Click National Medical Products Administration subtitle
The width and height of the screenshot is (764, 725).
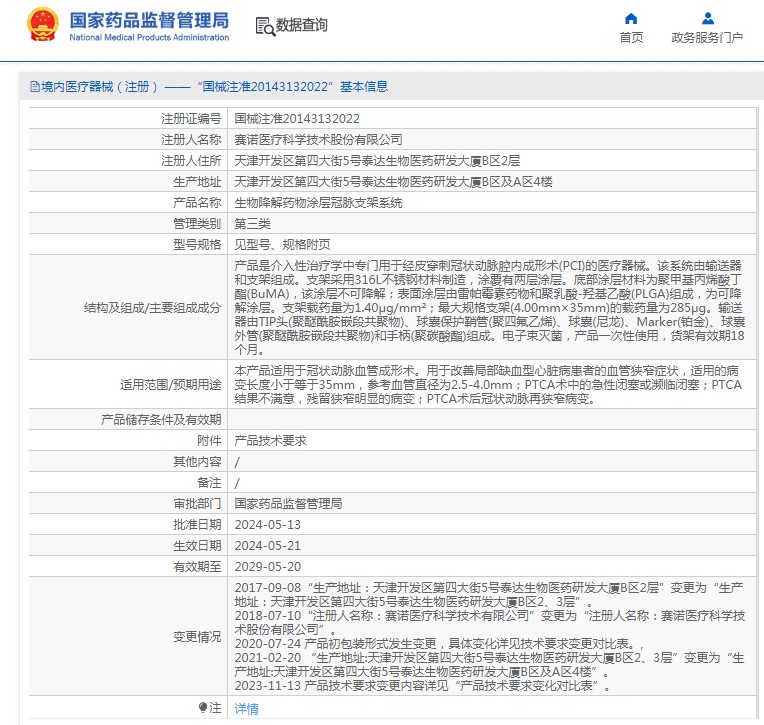click(x=149, y=38)
